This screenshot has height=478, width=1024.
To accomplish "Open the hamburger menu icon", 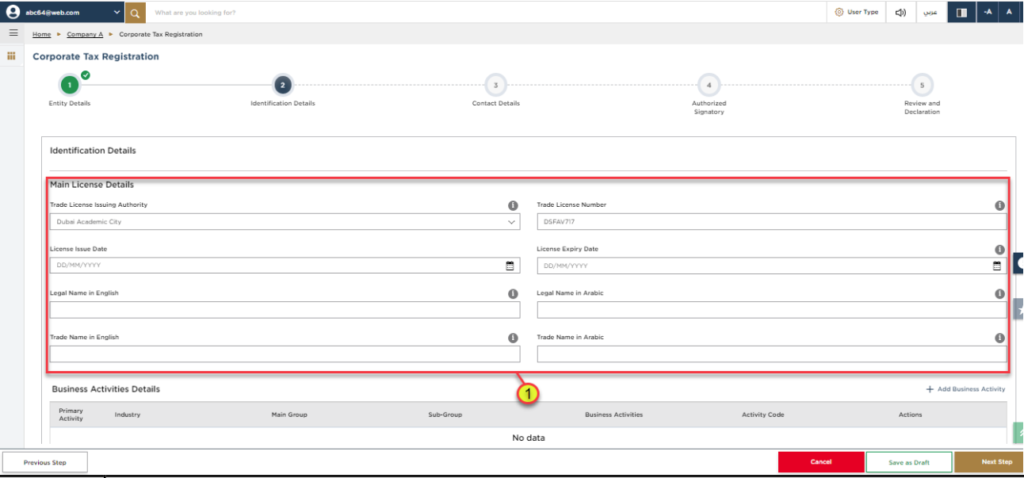I will [13, 33].
